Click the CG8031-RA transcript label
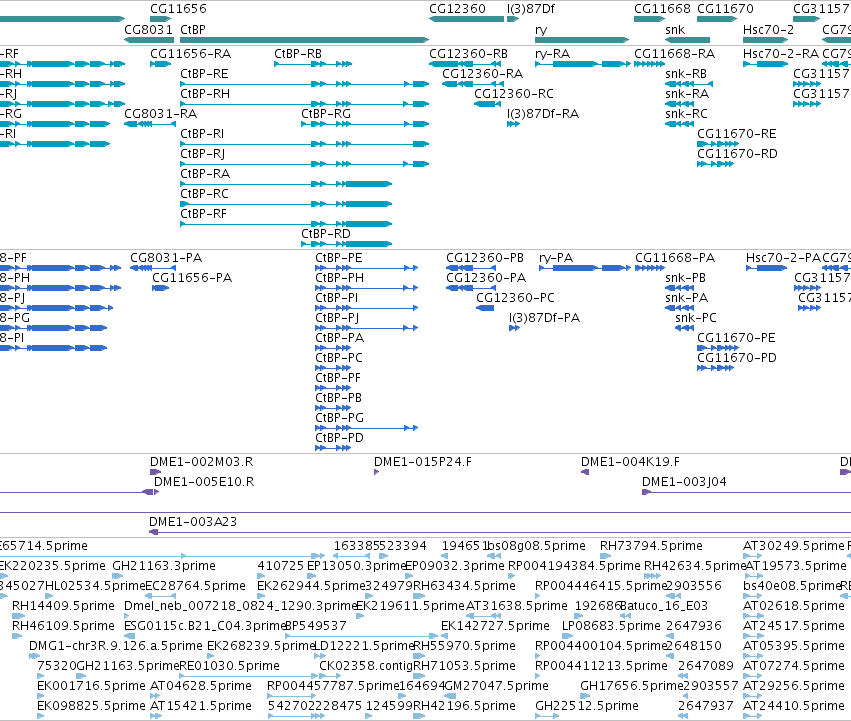Viewport: 851px width, 721px height. point(161,114)
